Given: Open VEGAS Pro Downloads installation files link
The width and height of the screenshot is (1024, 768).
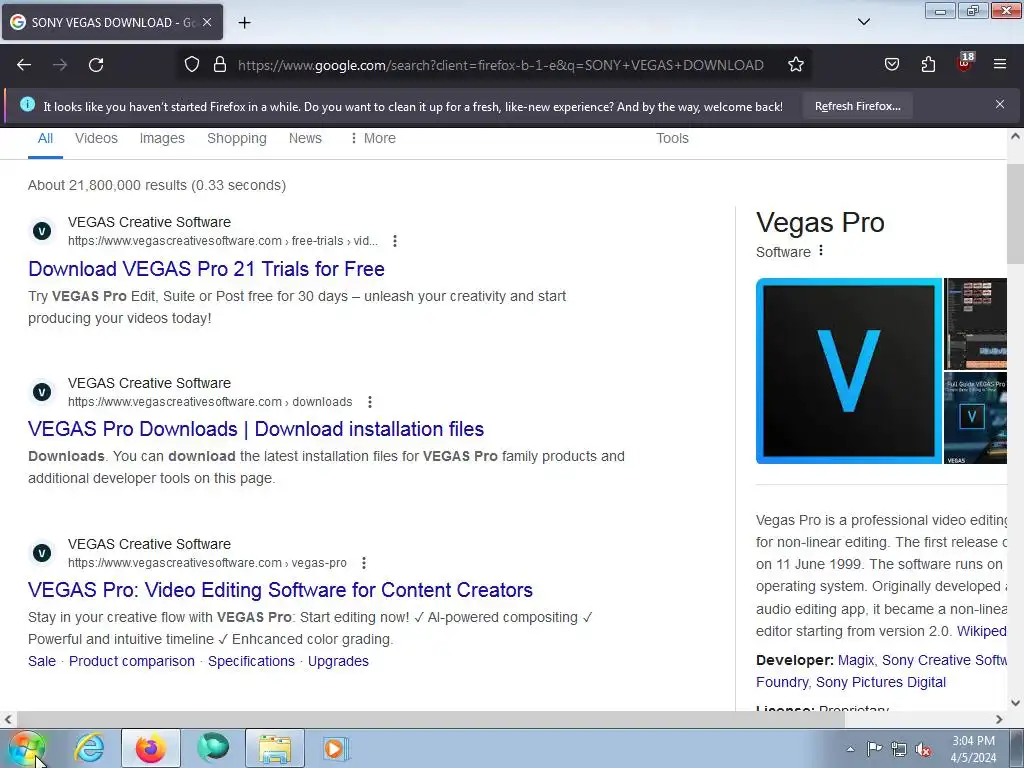Looking at the screenshot, I should coord(256,429).
